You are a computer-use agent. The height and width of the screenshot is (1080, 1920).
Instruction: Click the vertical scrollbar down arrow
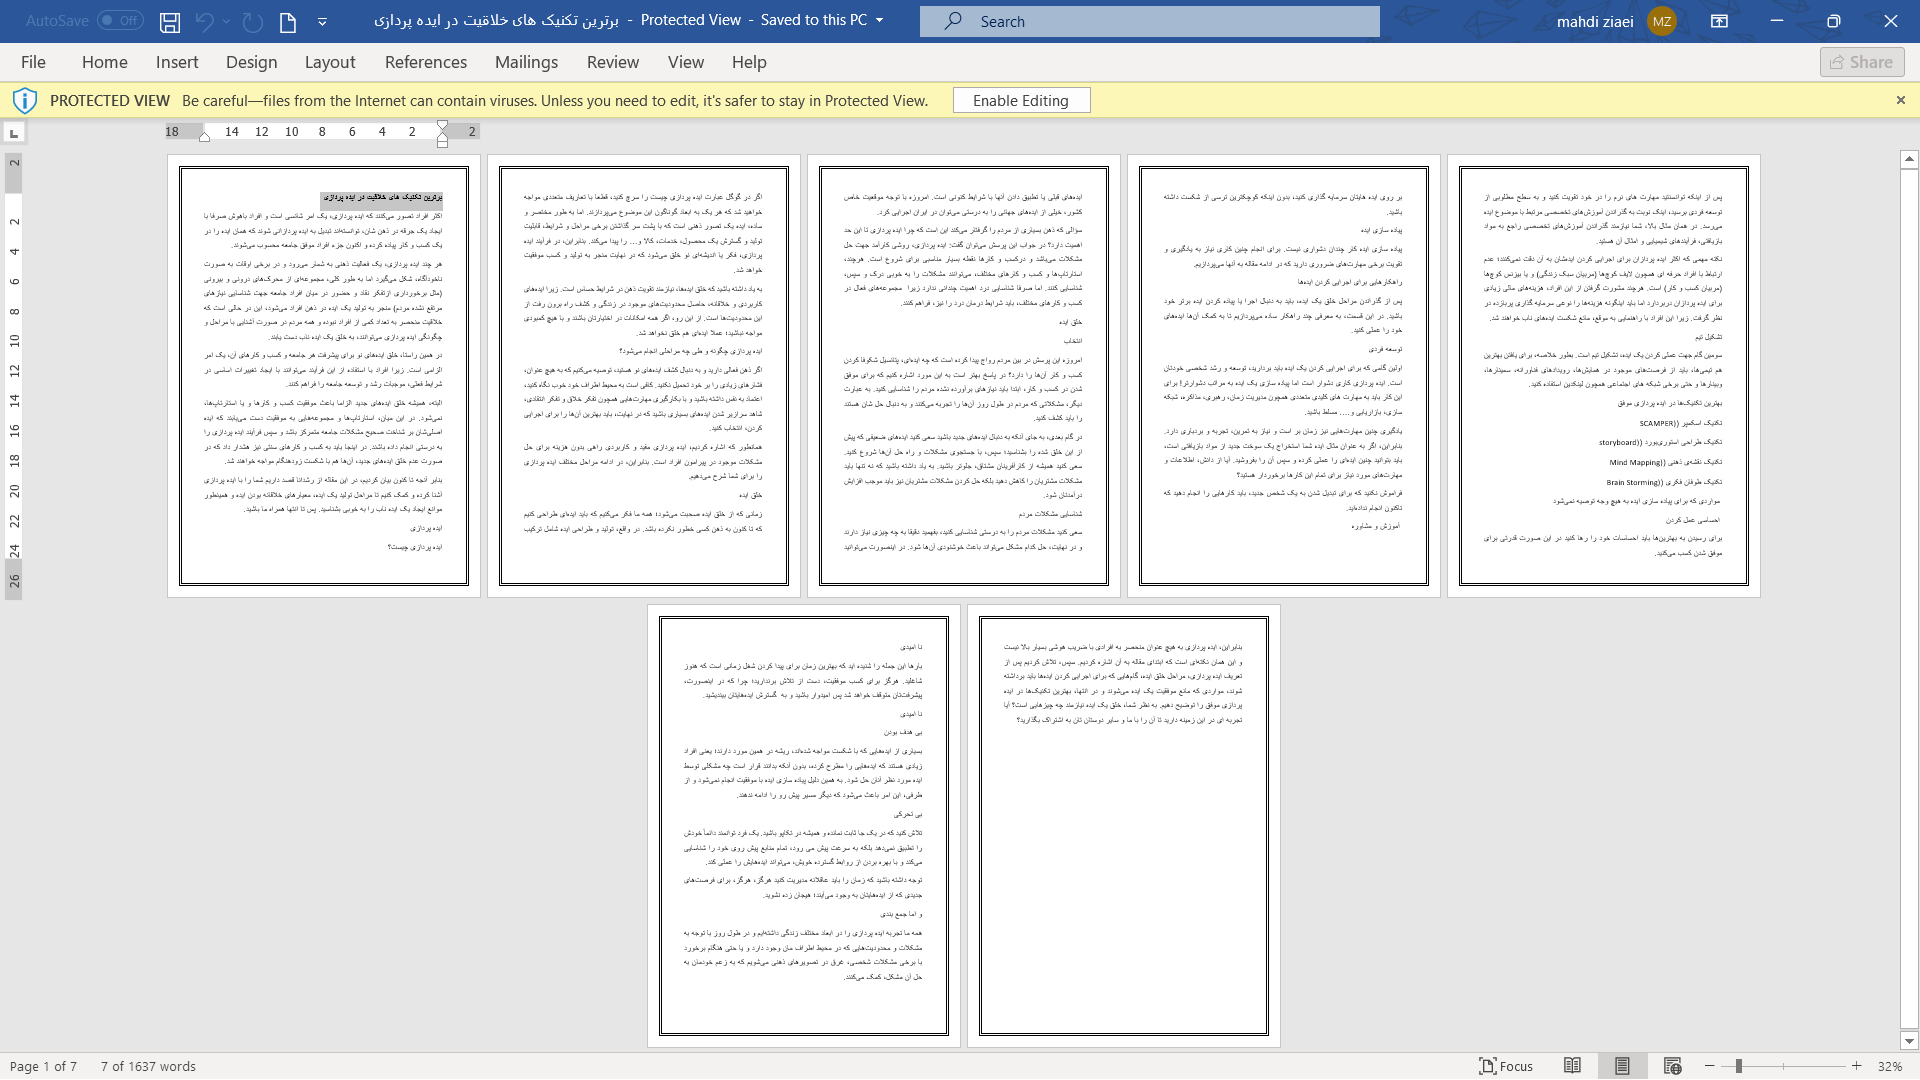coord(1909,1041)
